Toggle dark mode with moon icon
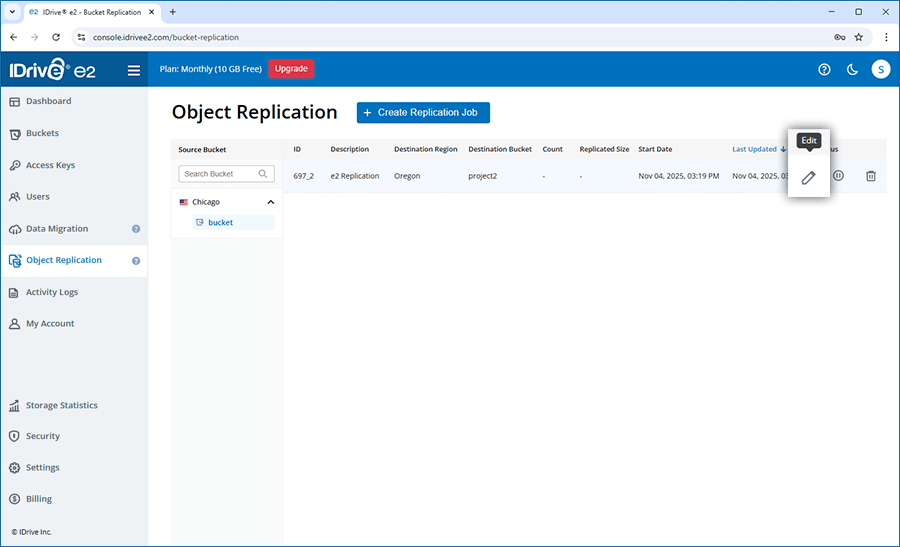 (852, 70)
